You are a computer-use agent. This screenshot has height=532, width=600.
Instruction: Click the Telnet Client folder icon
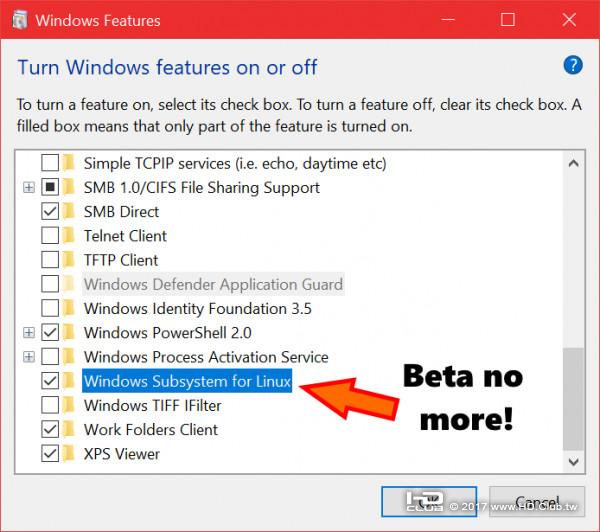[69, 235]
